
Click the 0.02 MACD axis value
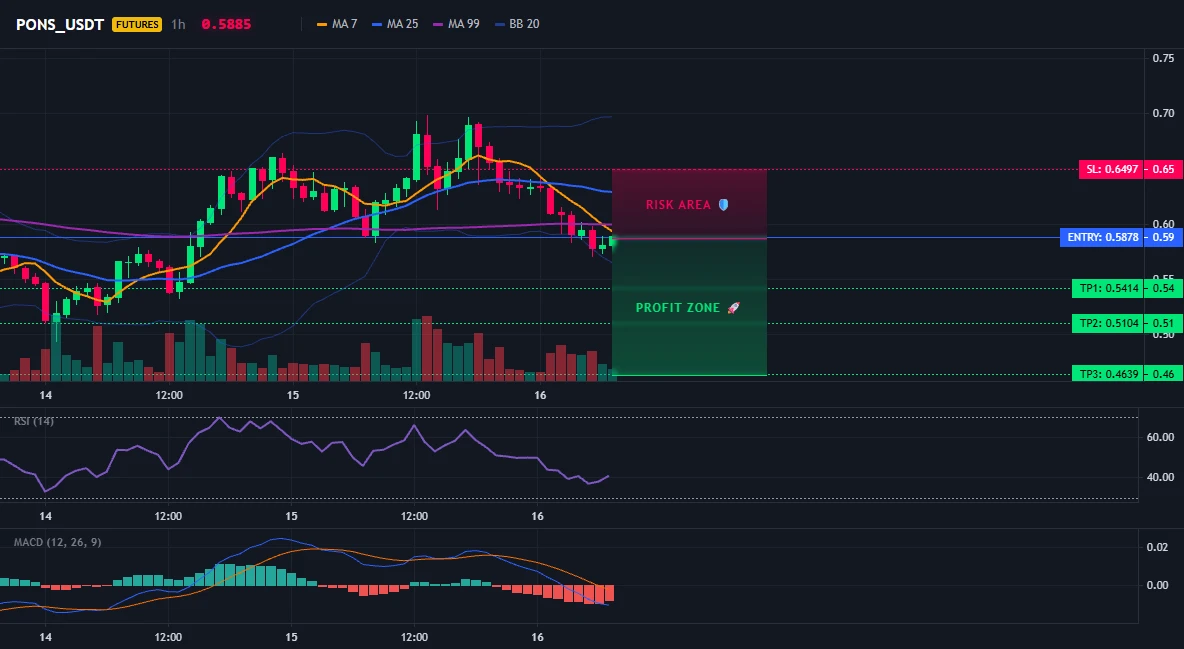(1158, 547)
